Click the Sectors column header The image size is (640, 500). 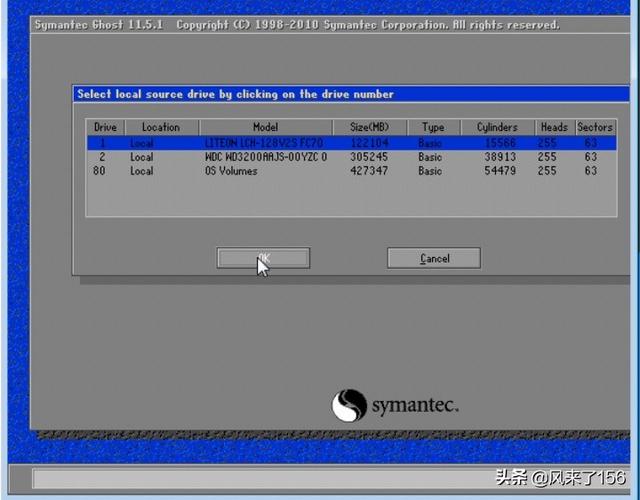click(595, 127)
